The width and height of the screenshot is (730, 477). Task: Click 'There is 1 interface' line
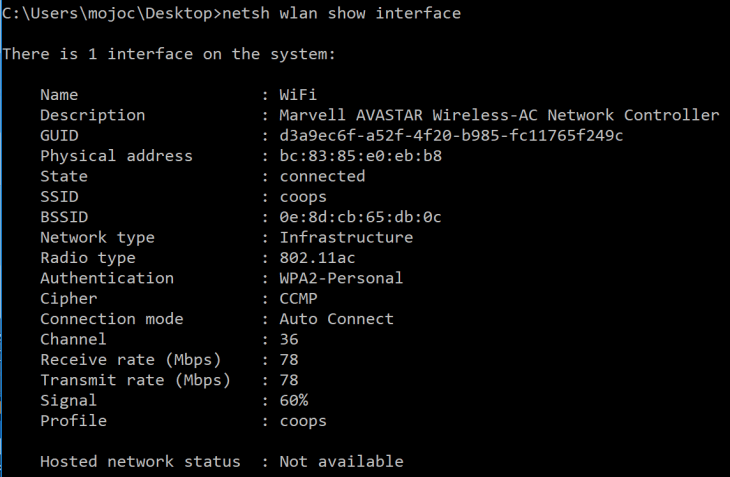(168, 53)
